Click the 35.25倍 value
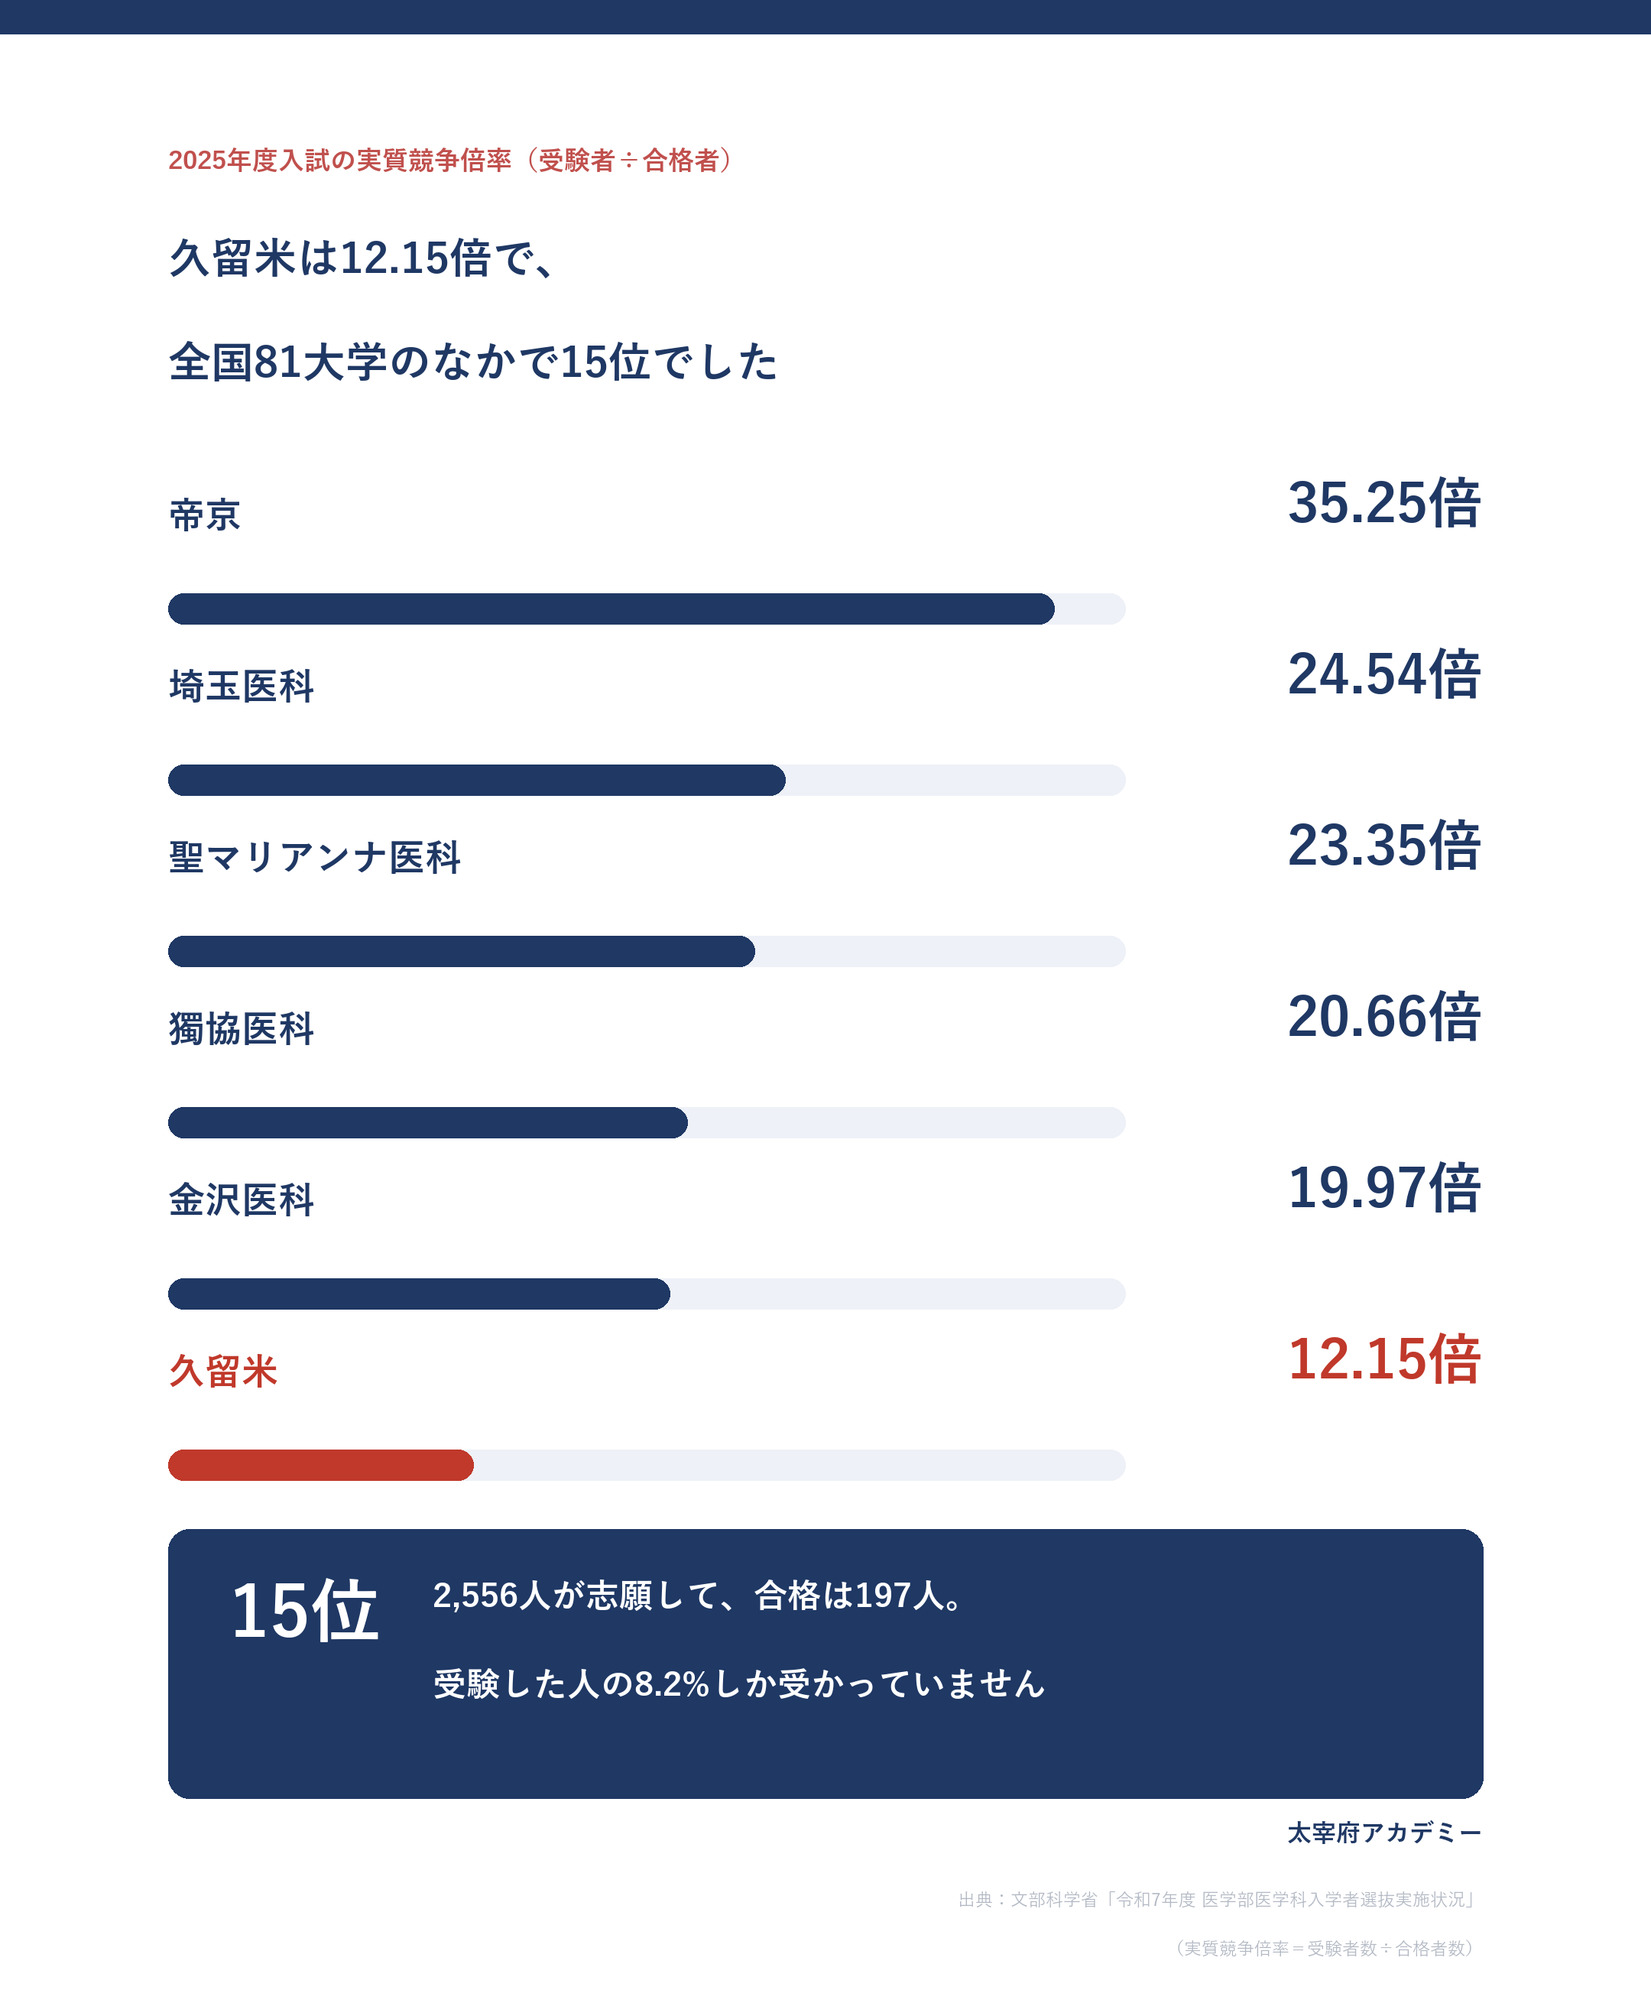The image size is (1651, 2000). point(1384,503)
